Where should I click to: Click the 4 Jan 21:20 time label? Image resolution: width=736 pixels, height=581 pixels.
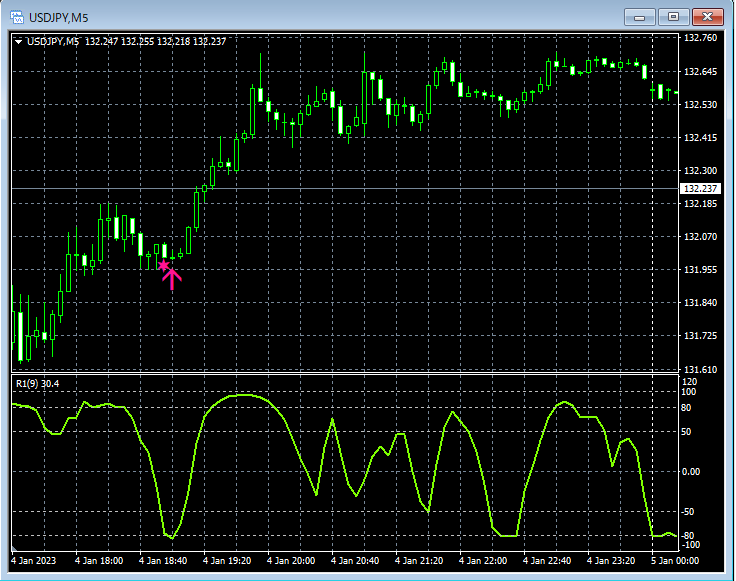(x=419, y=561)
